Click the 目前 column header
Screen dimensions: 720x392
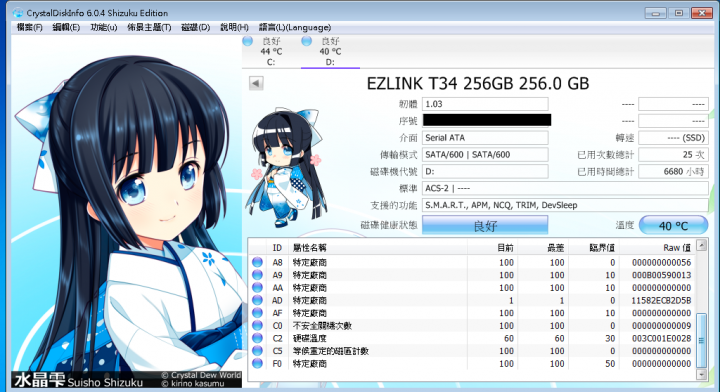pos(492,248)
